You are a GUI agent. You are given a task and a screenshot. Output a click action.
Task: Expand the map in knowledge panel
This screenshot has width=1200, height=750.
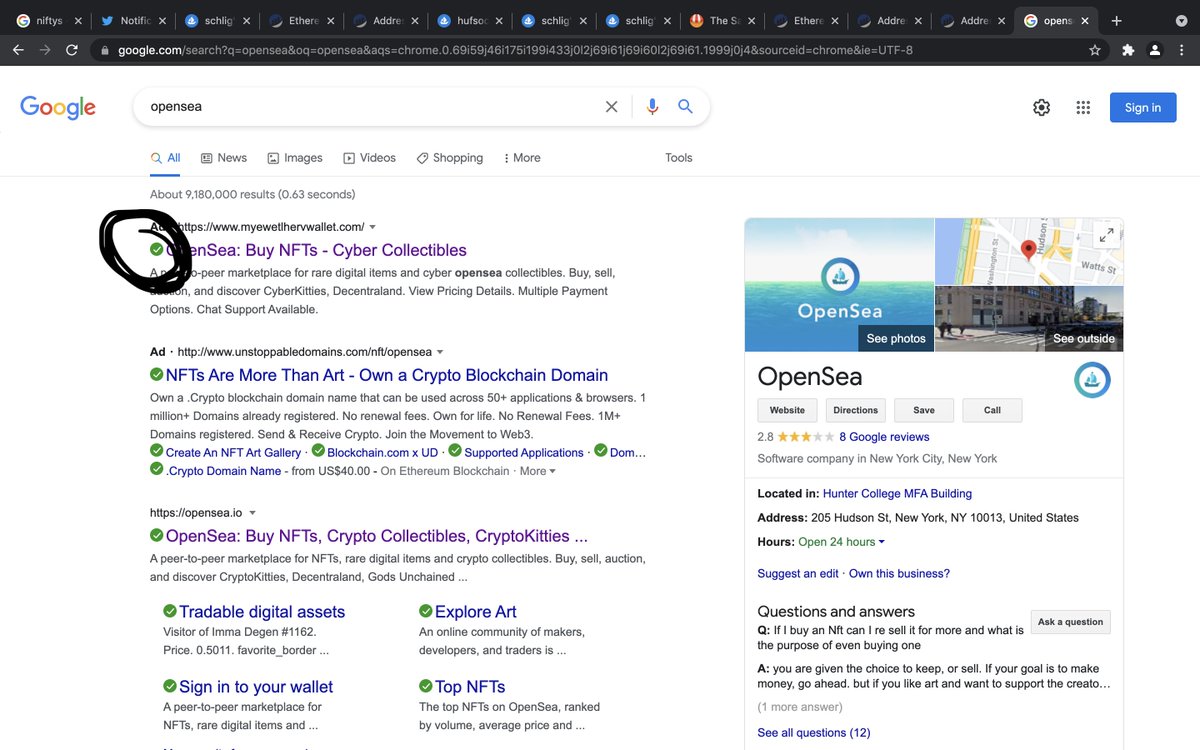pyautogui.click(x=1106, y=235)
